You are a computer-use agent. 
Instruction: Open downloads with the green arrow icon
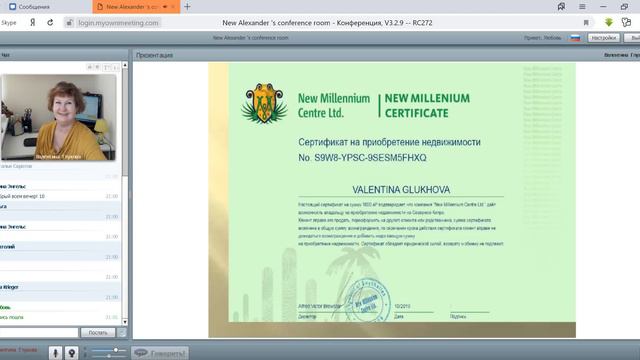(609, 22)
